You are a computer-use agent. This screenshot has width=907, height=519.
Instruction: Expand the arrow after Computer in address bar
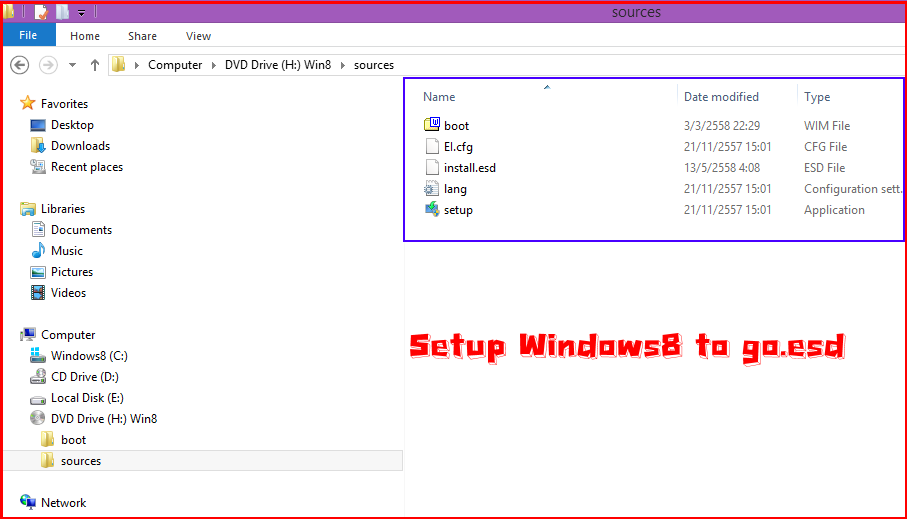213,65
